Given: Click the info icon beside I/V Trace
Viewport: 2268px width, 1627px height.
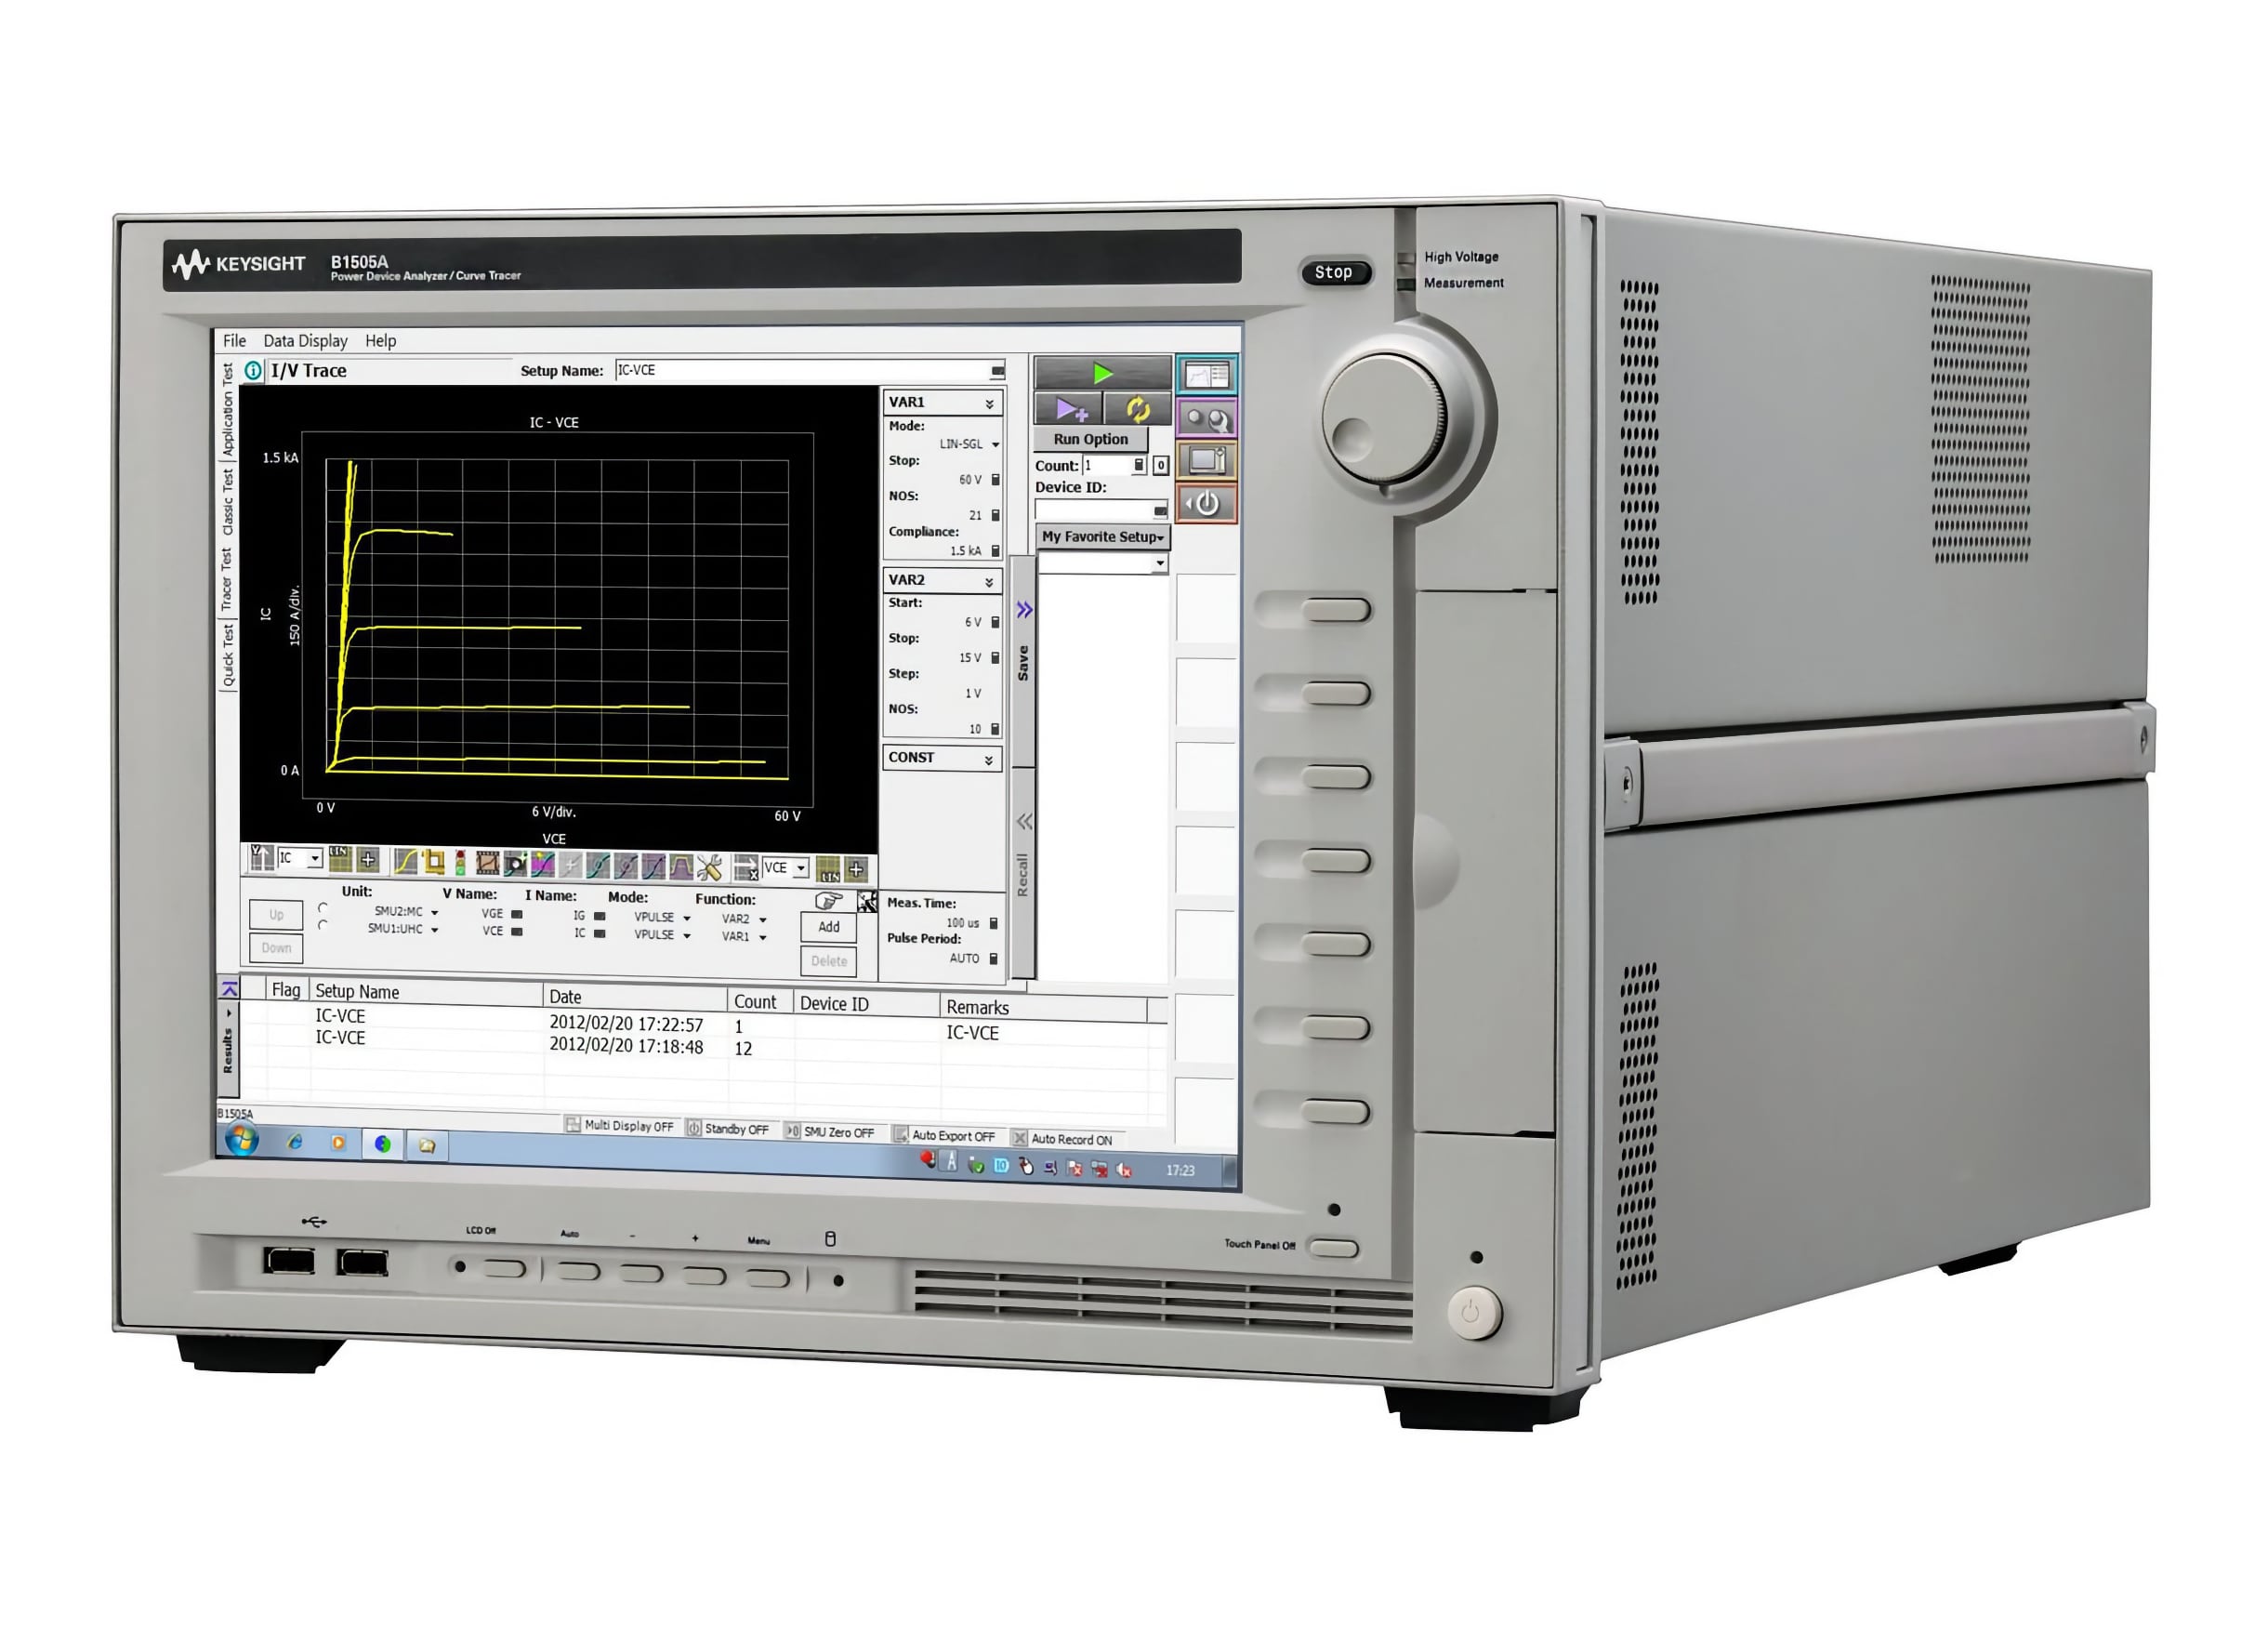Looking at the screenshot, I should [254, 371].
